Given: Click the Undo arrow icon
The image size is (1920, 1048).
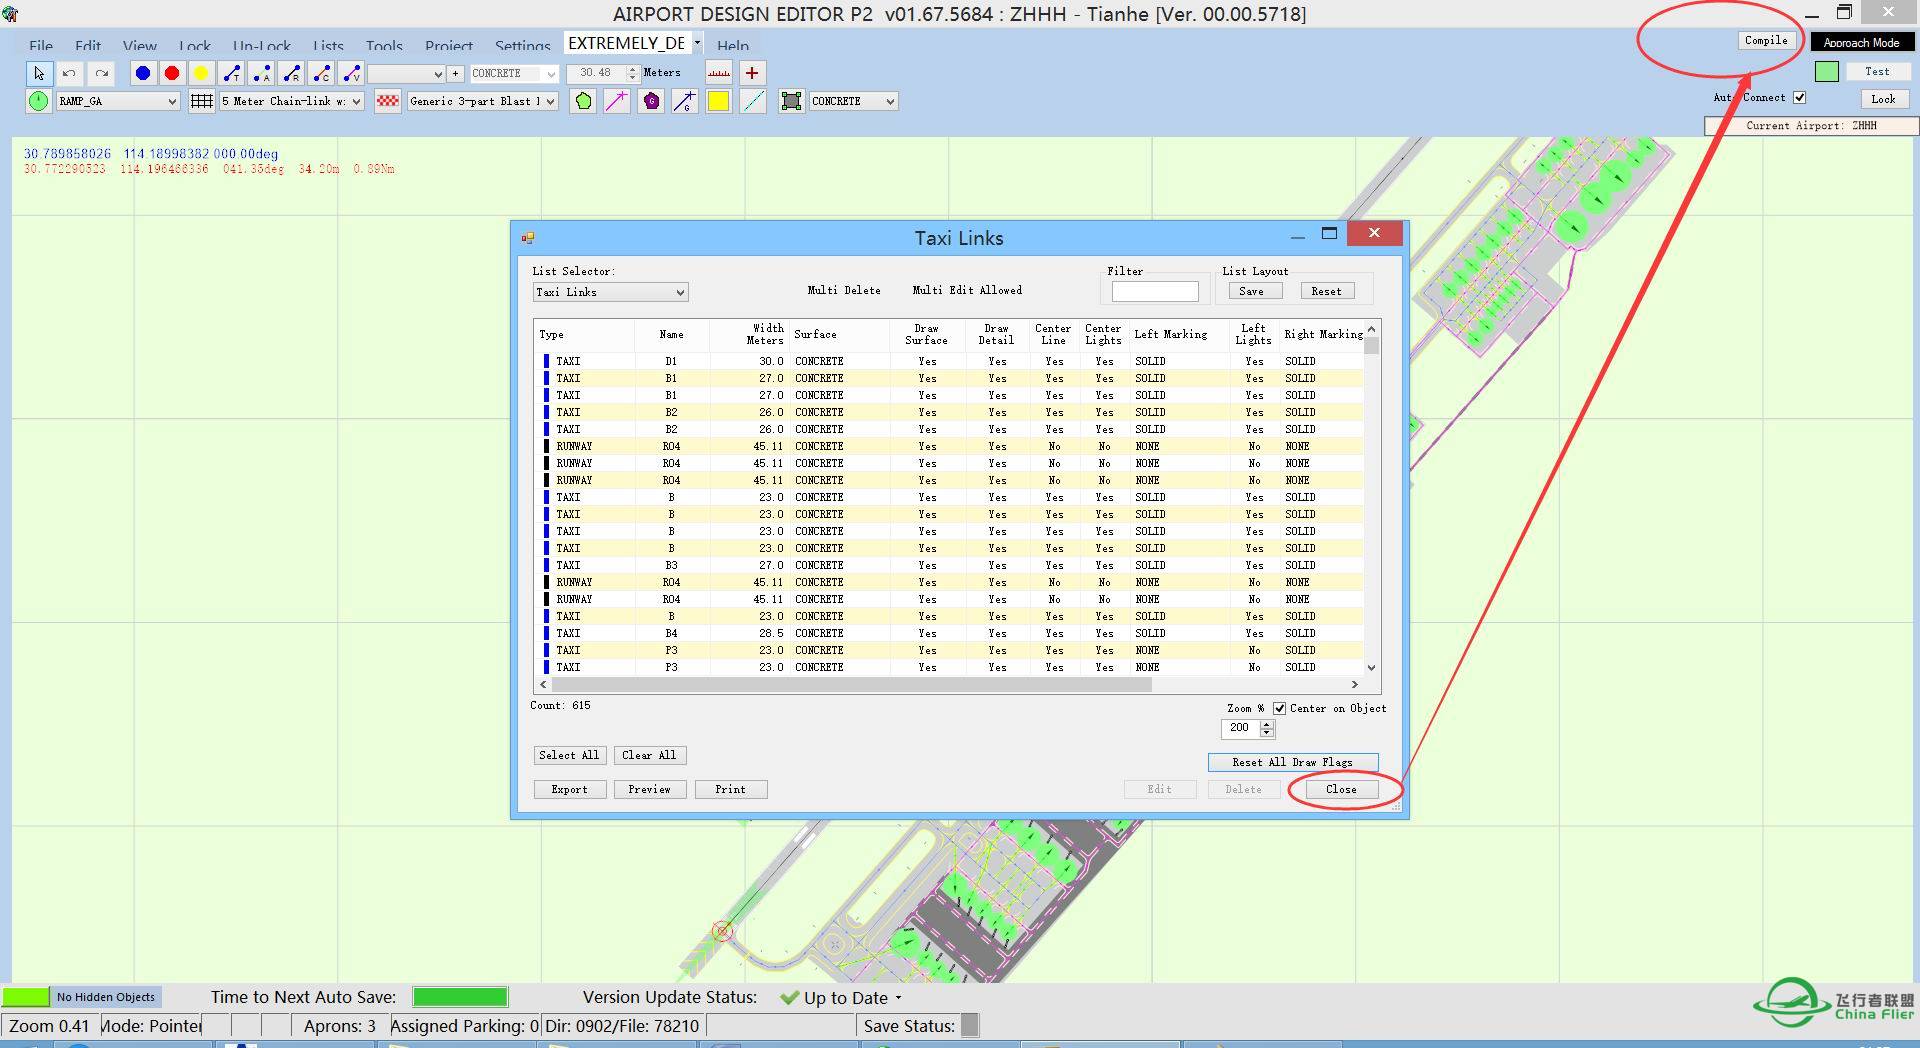Looking at the screenshot, I should point(69,73).
